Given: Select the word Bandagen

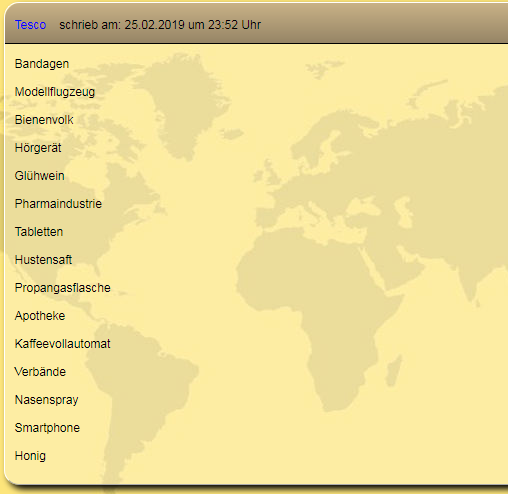Looking at the screenshot, I should coord(42,64).
